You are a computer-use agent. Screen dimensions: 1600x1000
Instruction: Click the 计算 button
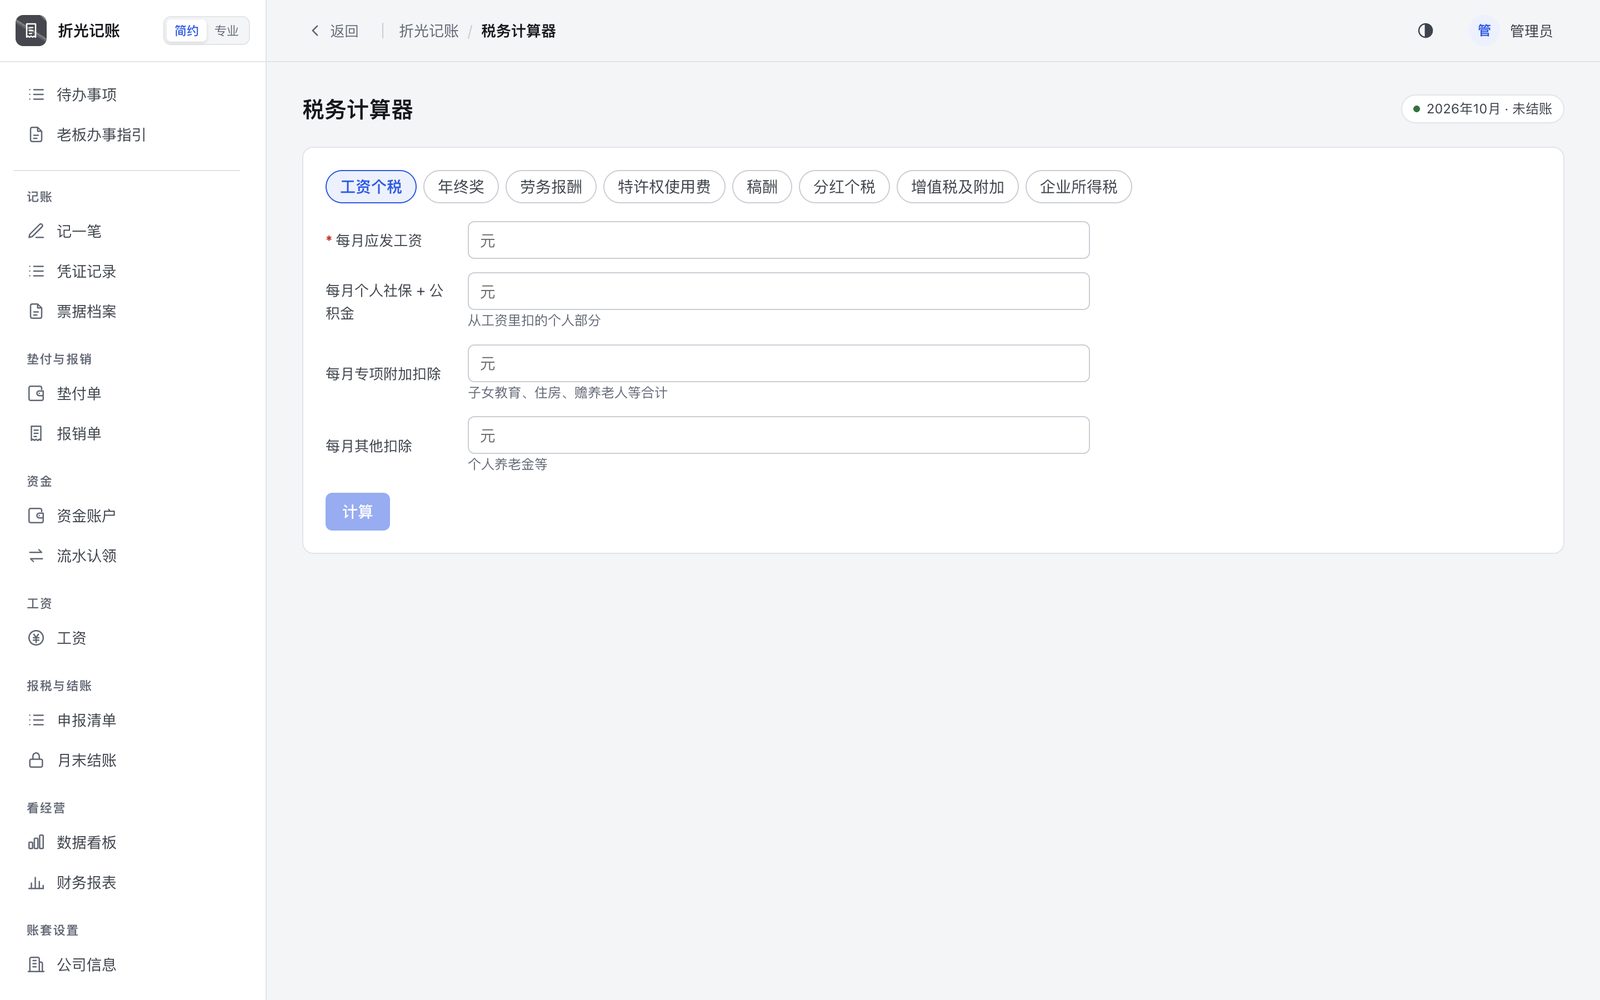point(357,512)
